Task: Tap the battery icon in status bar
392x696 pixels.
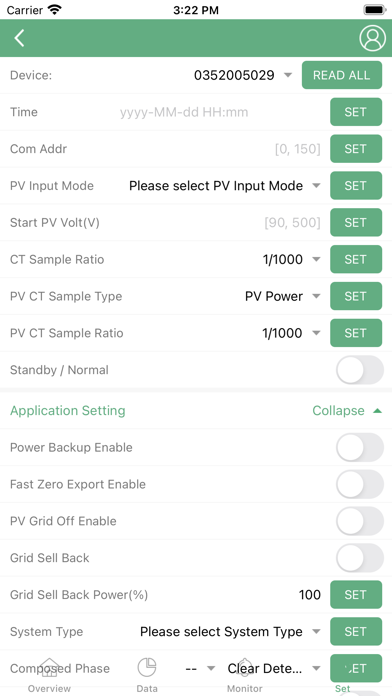Action: pyautogui.click(x=375, y=10)
